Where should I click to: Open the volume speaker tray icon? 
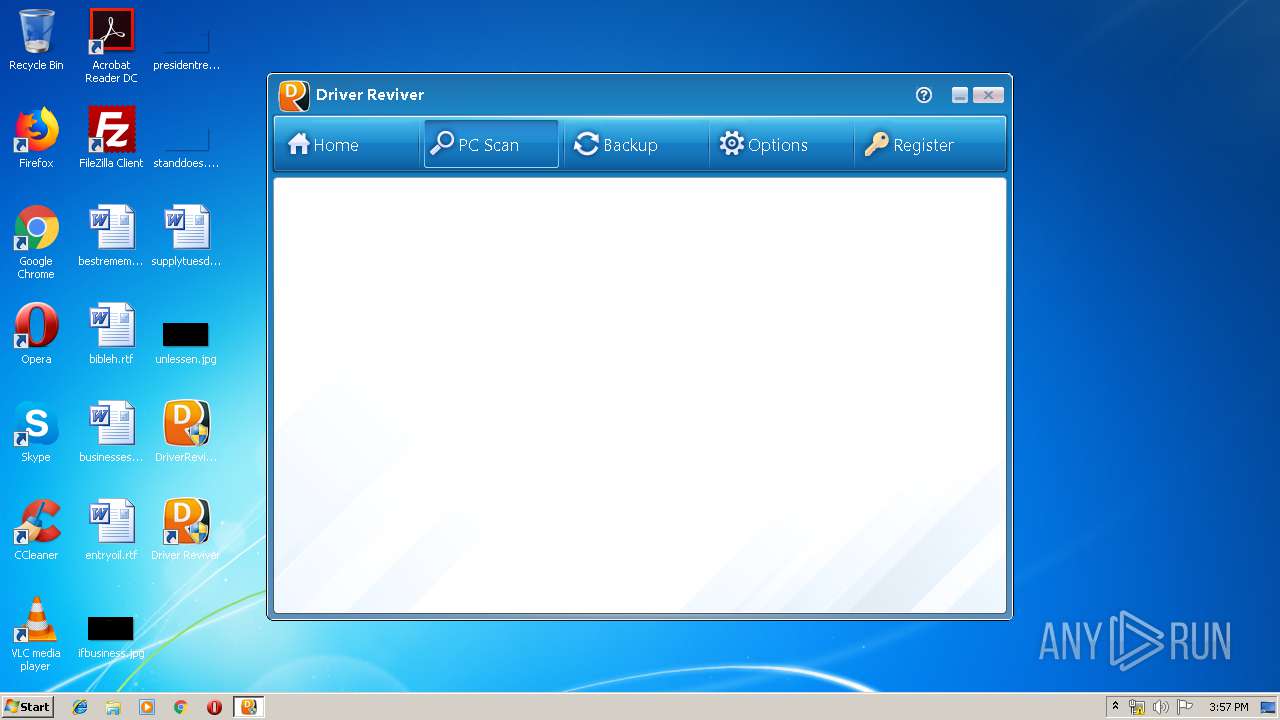(1161, 707)
